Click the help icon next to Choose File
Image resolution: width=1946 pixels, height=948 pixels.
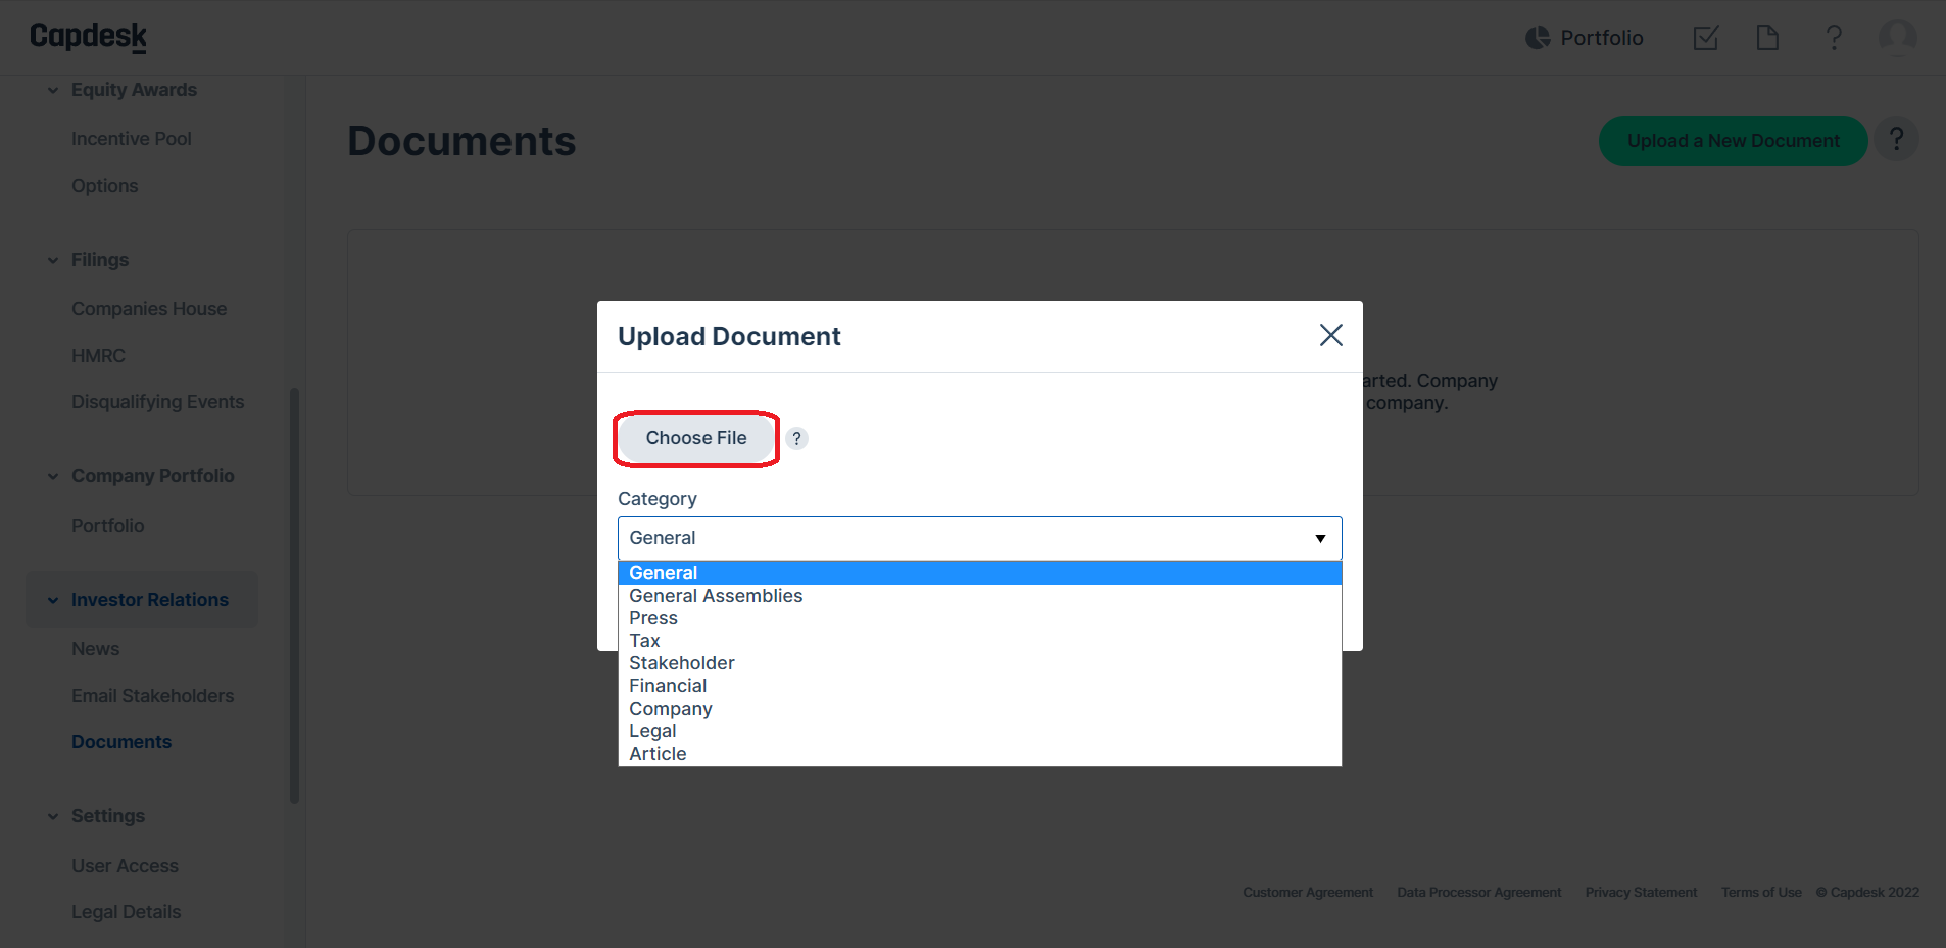pos(796,438)
